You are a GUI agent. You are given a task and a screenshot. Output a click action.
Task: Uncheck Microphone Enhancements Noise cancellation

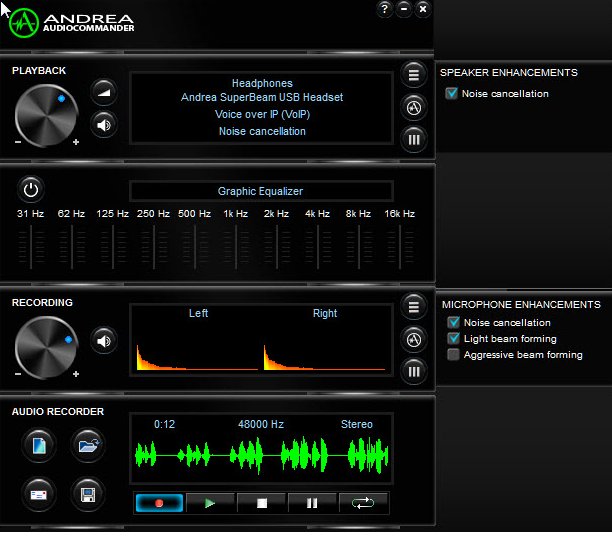[x=454, y=323]
